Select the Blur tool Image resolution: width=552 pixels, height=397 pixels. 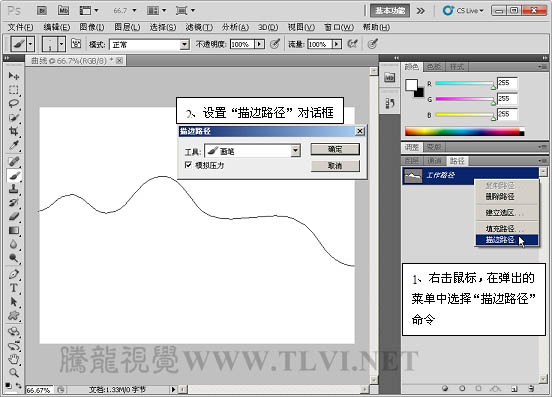click(14, 244)
